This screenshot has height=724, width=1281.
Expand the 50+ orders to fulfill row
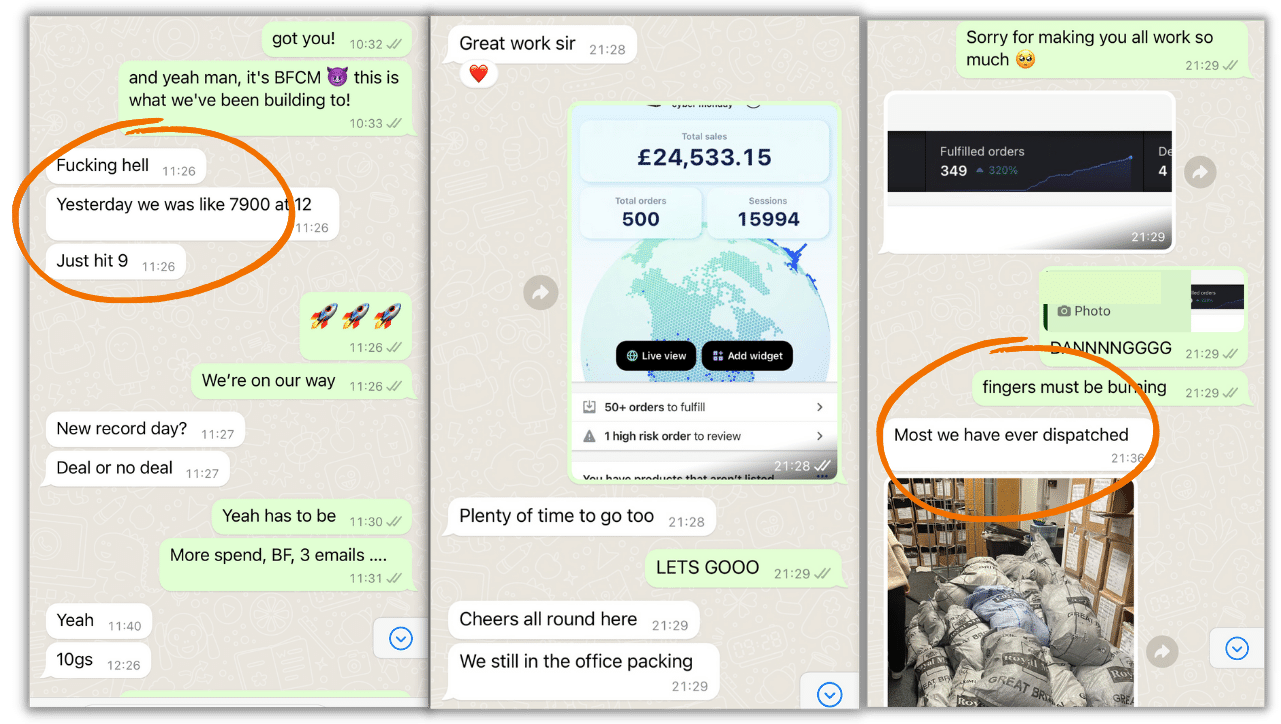pyautogui.click(x=703, y=407)
